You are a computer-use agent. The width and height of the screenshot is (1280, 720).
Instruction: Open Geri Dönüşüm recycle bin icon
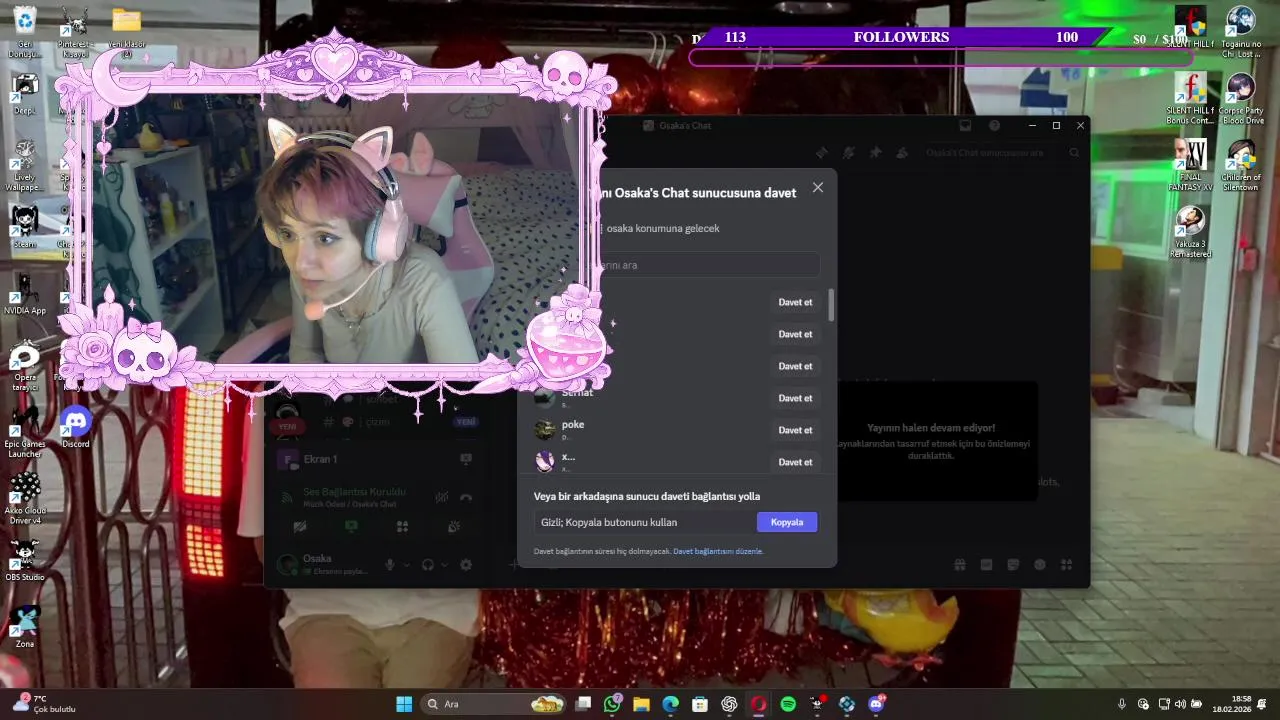[25, 31]
